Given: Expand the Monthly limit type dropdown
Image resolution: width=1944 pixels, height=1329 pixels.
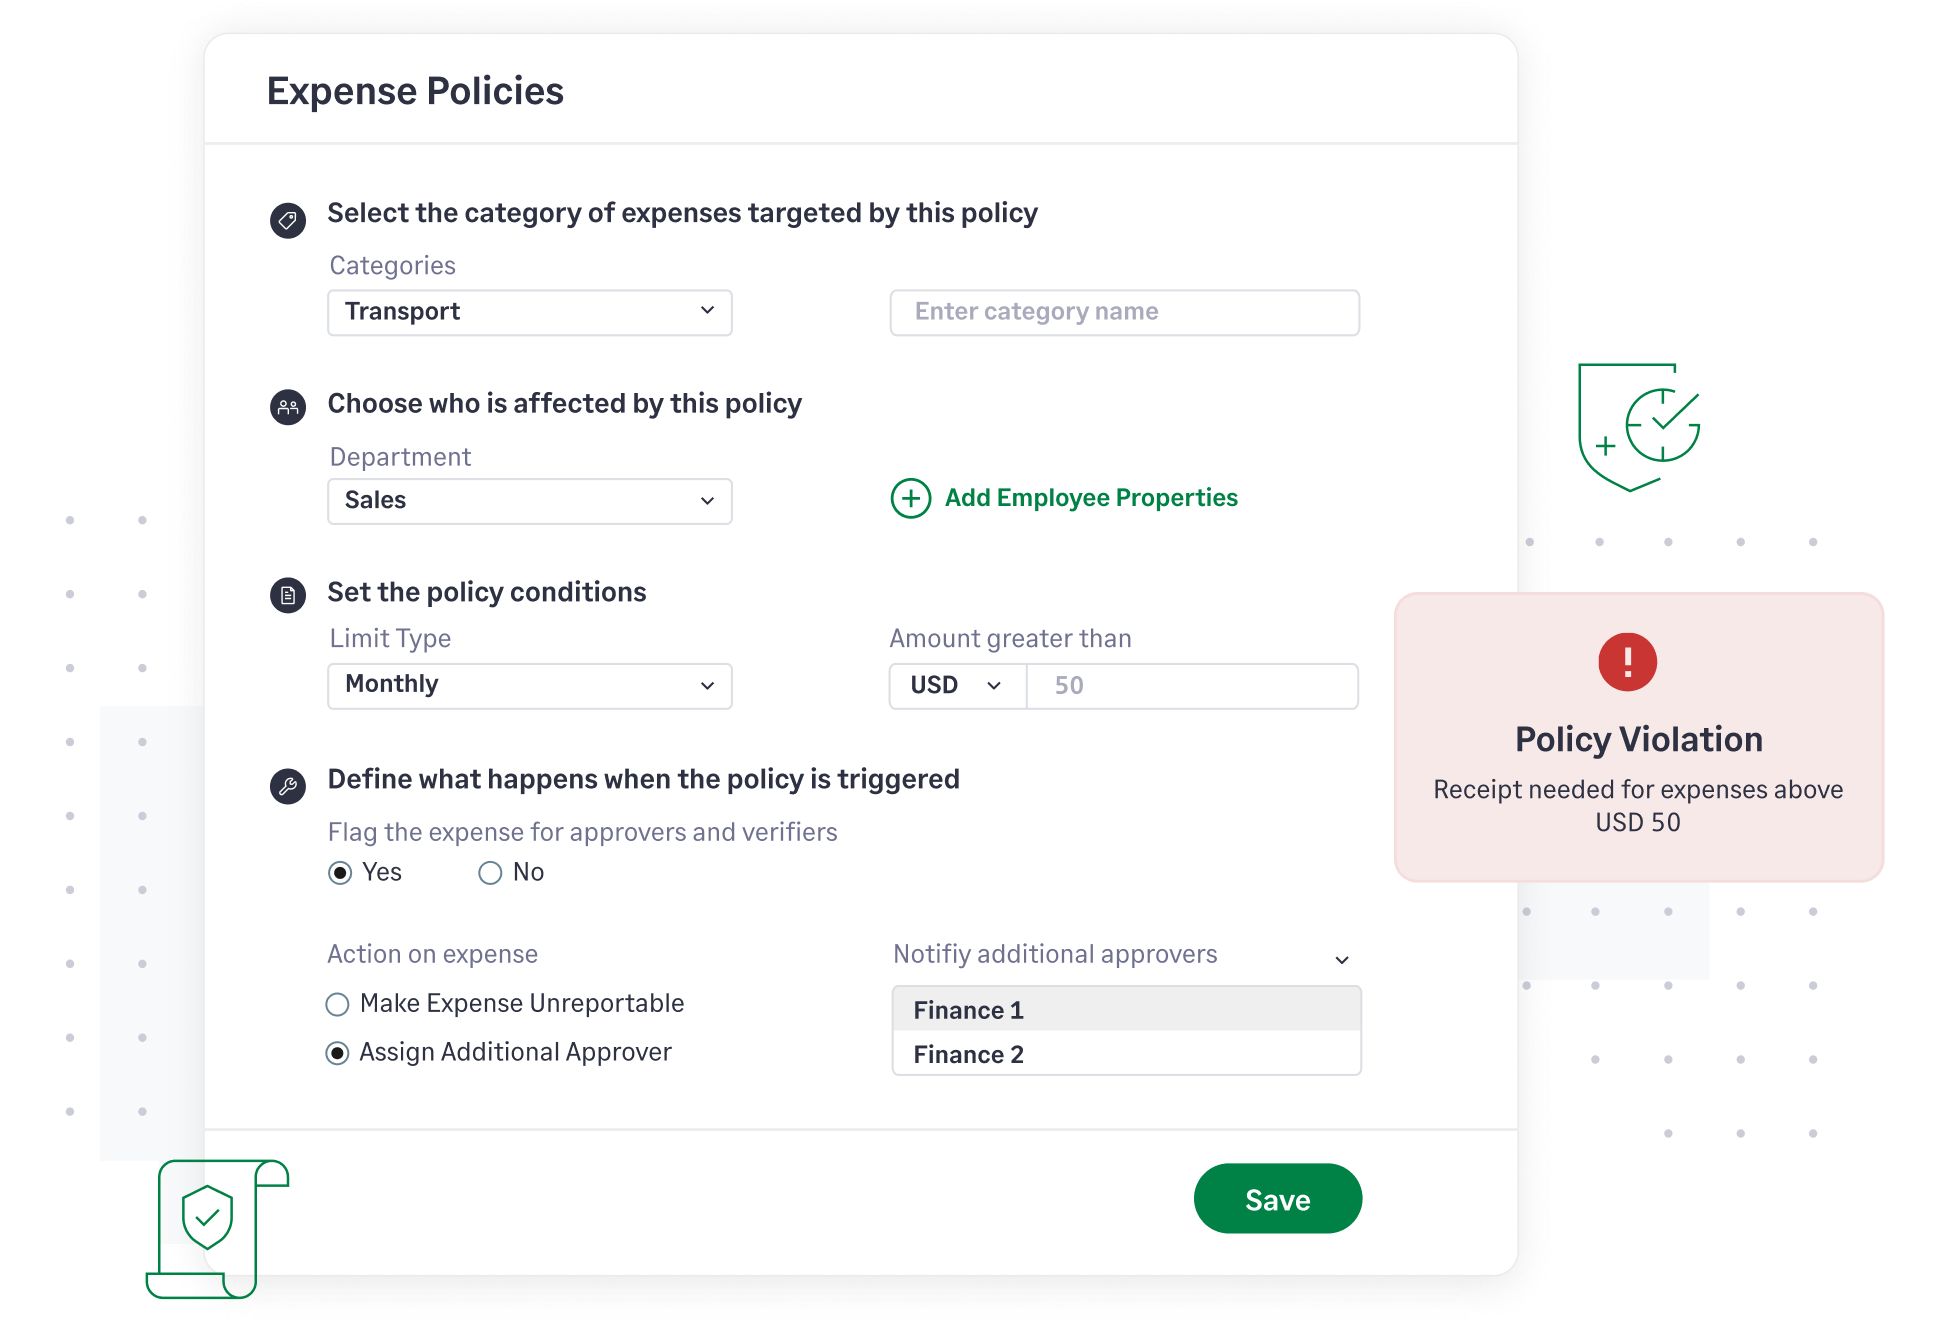Looking at the screenshot, I should click(529, 685).
